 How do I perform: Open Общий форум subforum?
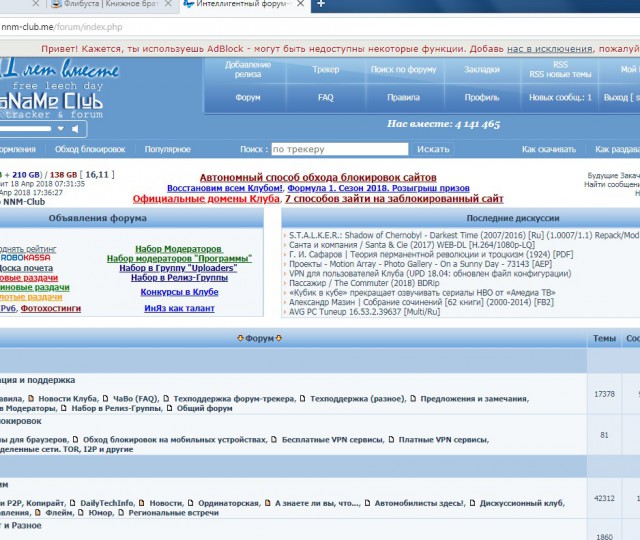point(204,409)
